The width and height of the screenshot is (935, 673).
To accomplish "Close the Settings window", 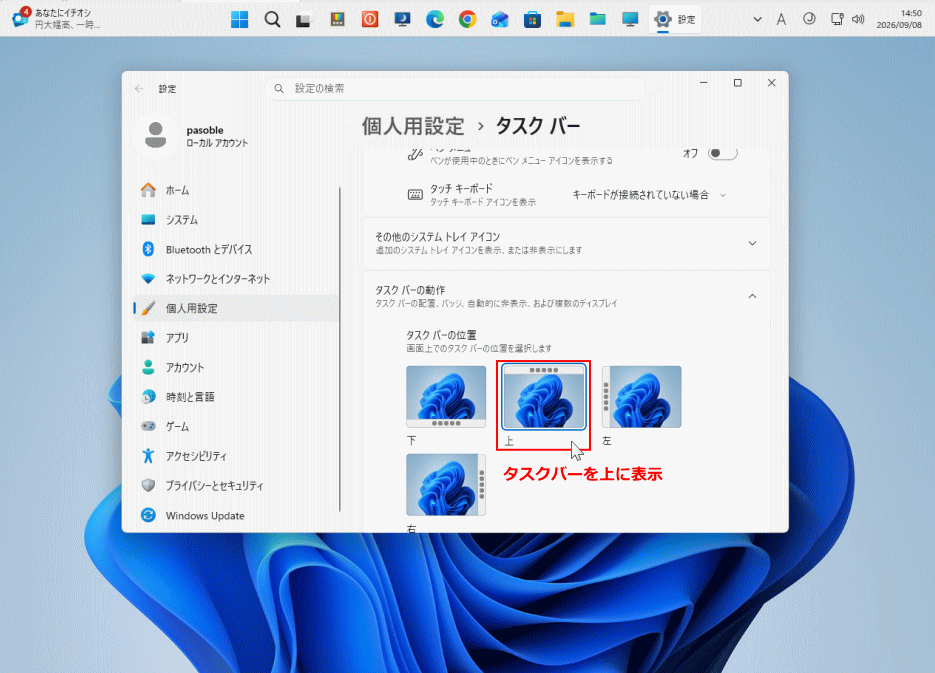I will 772,83.
